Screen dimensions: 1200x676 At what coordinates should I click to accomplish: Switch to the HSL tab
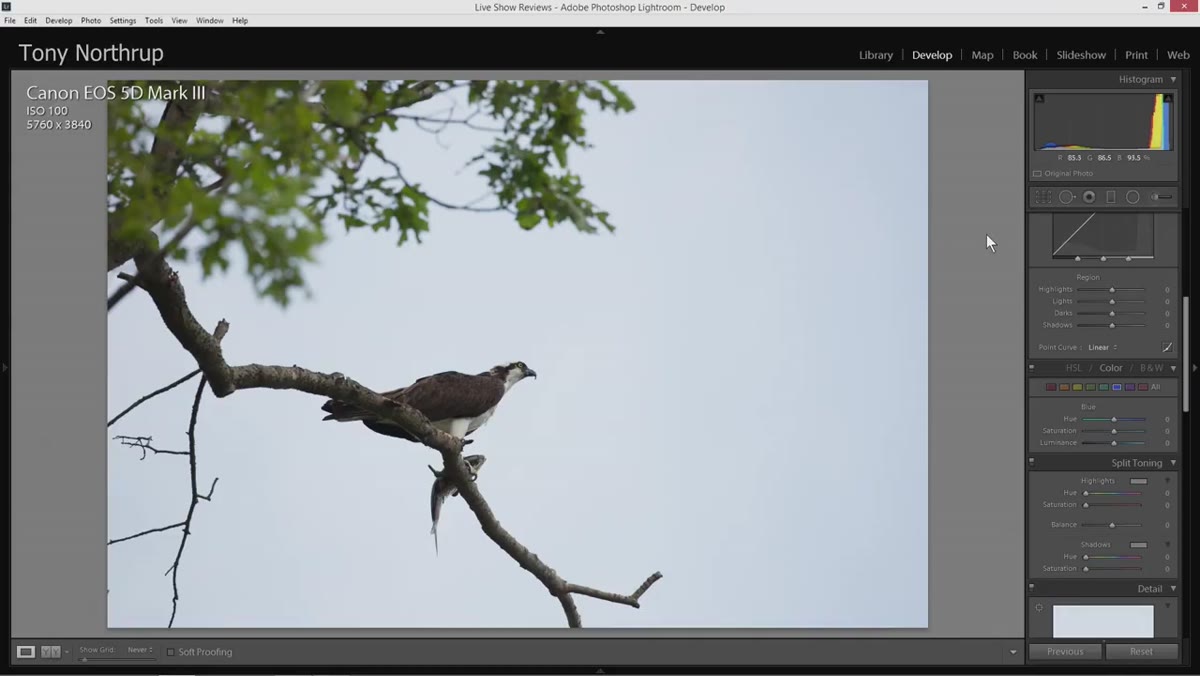pyautogui.click(x=1073, y=368)
